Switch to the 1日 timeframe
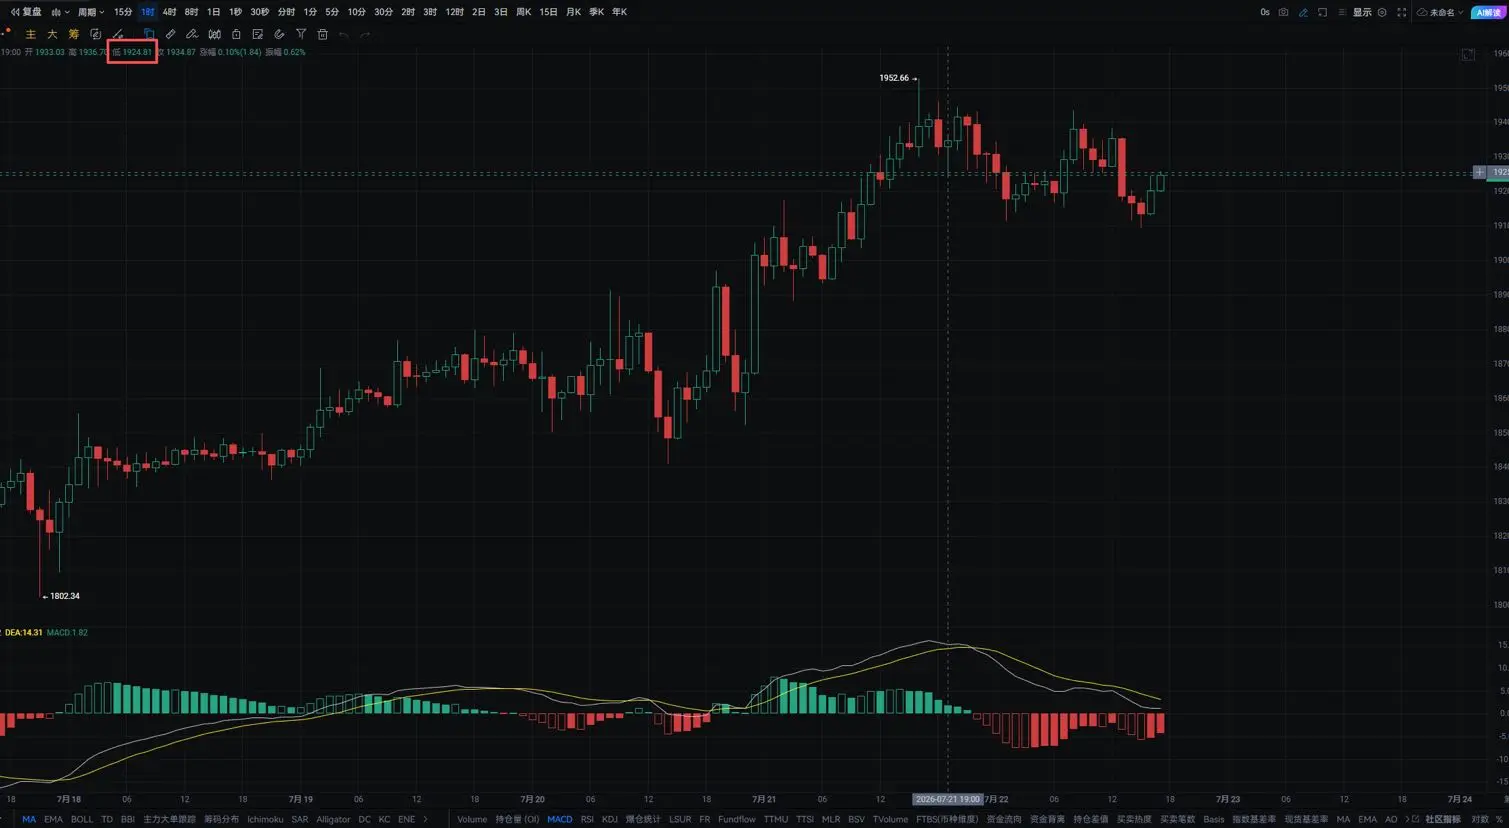The image size is (1509, 828). pyautogui.click(x=213, y=12)
